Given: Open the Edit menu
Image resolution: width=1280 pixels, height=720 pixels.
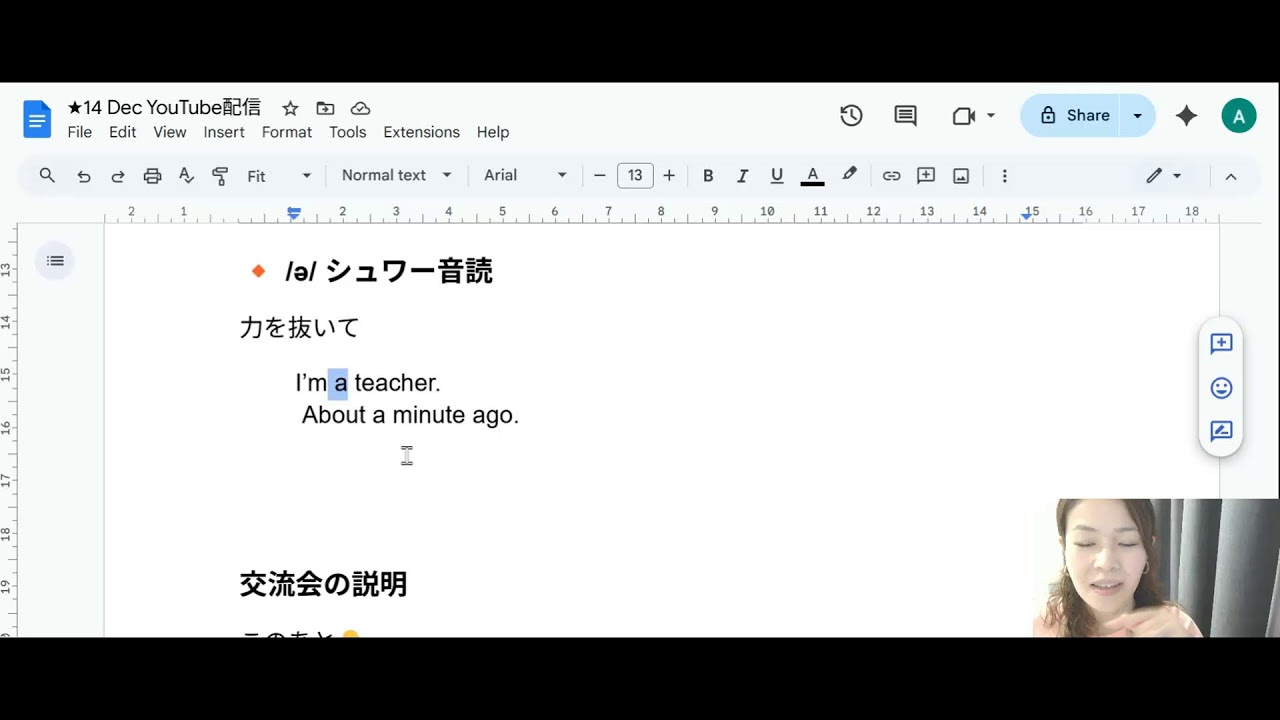Looking at the screenshot, I should [x=122, y=132].
